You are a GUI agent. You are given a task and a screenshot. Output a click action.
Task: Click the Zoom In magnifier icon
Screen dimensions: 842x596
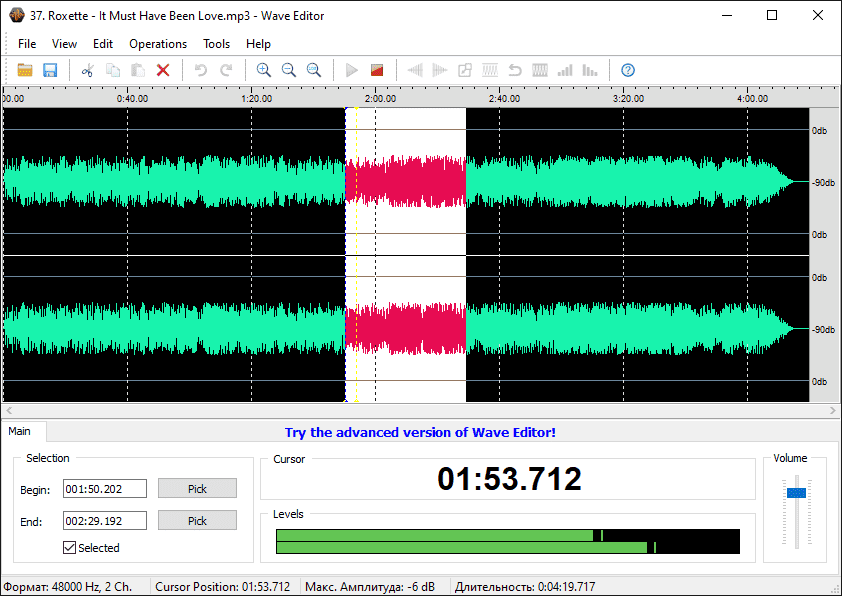[x=264, y=70]
